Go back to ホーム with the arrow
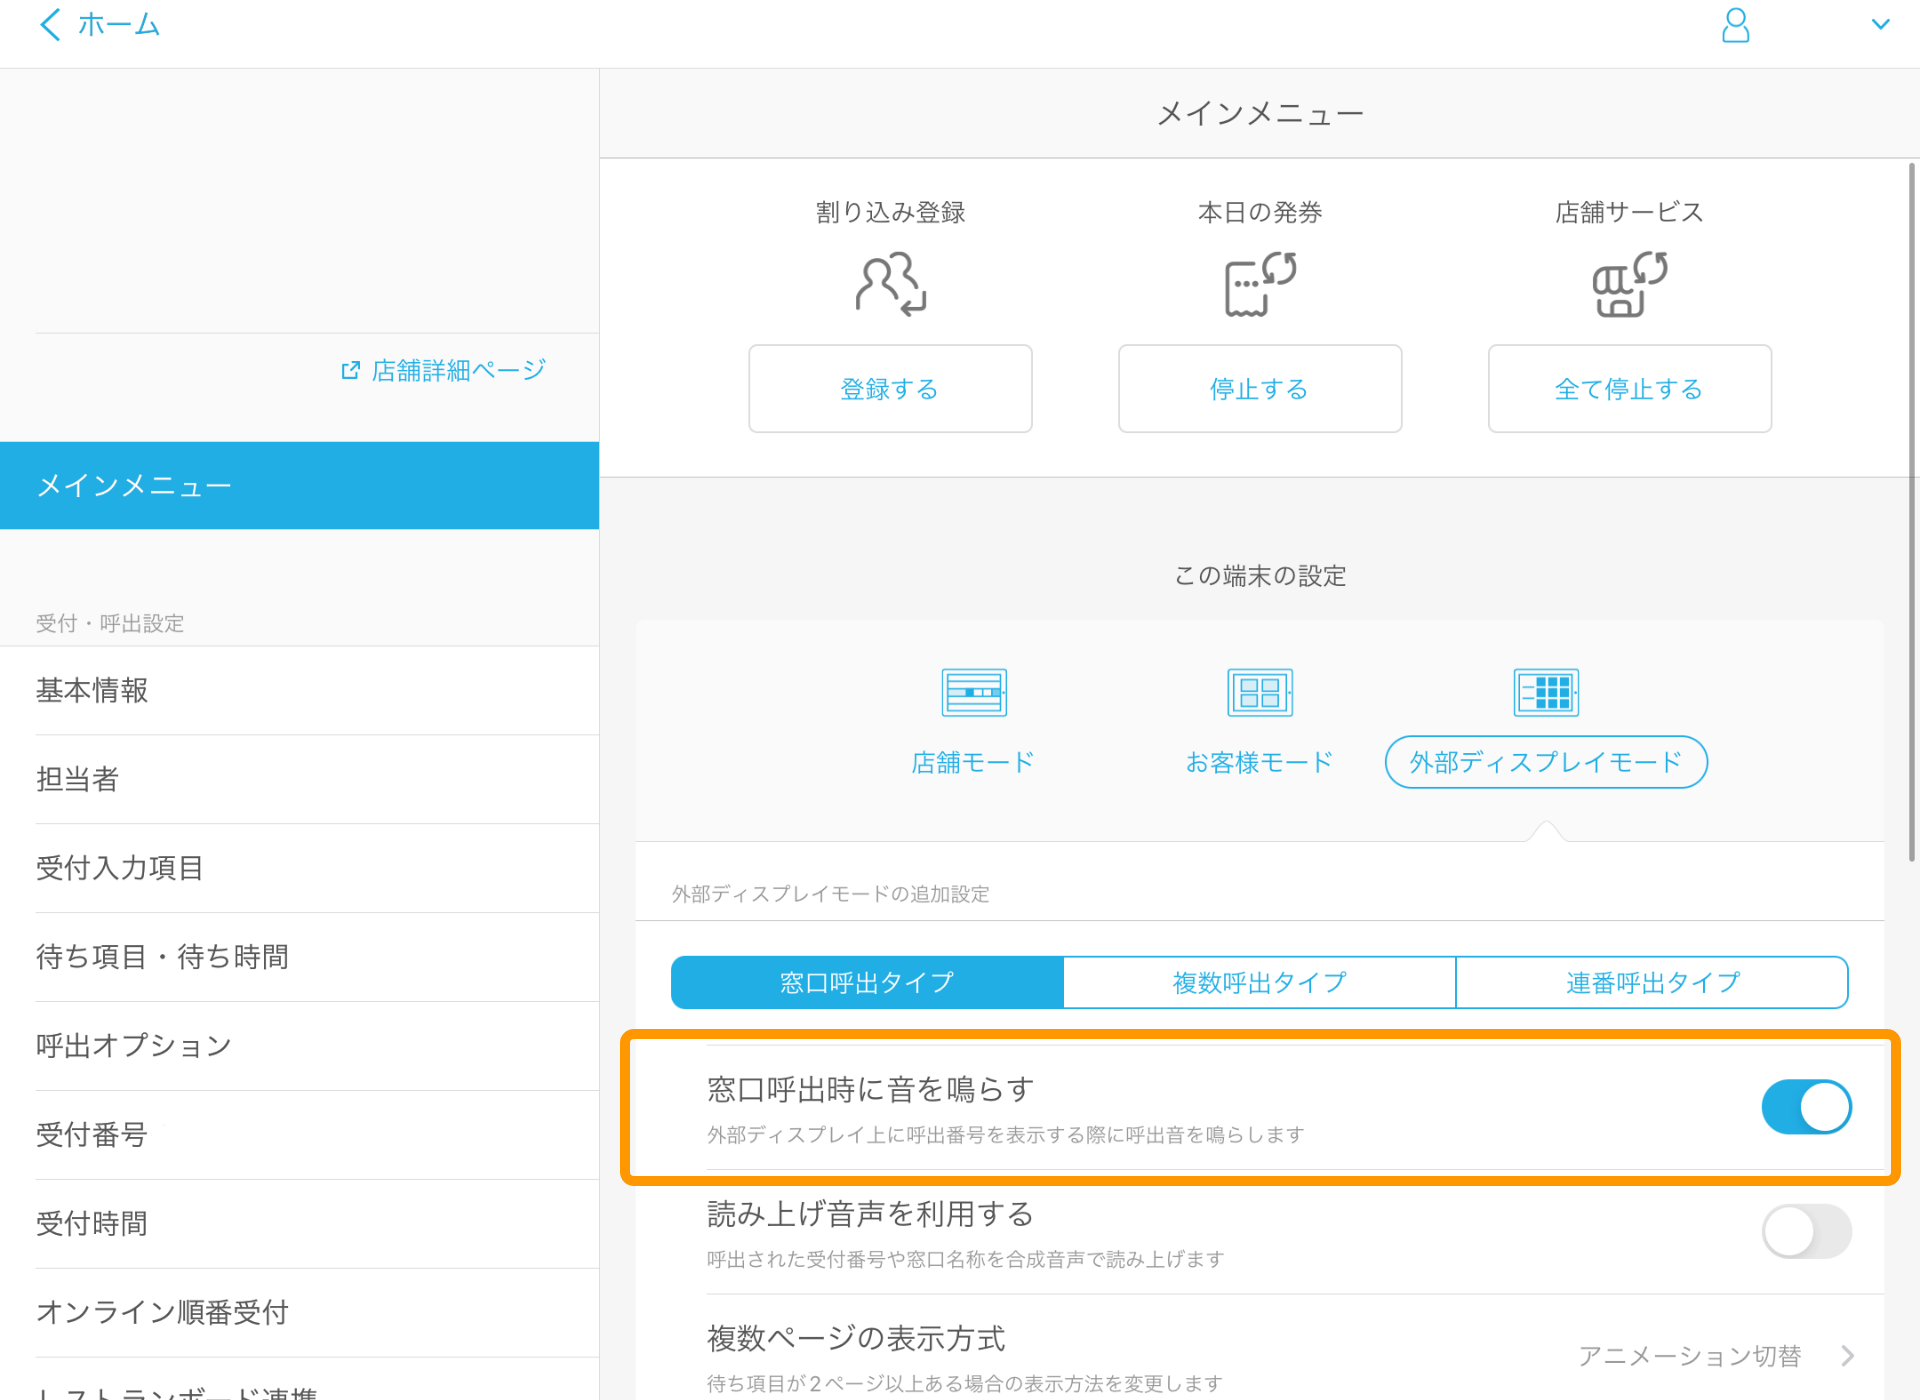The height and width of the screenshot is (1400, 1920). [50, 24]
